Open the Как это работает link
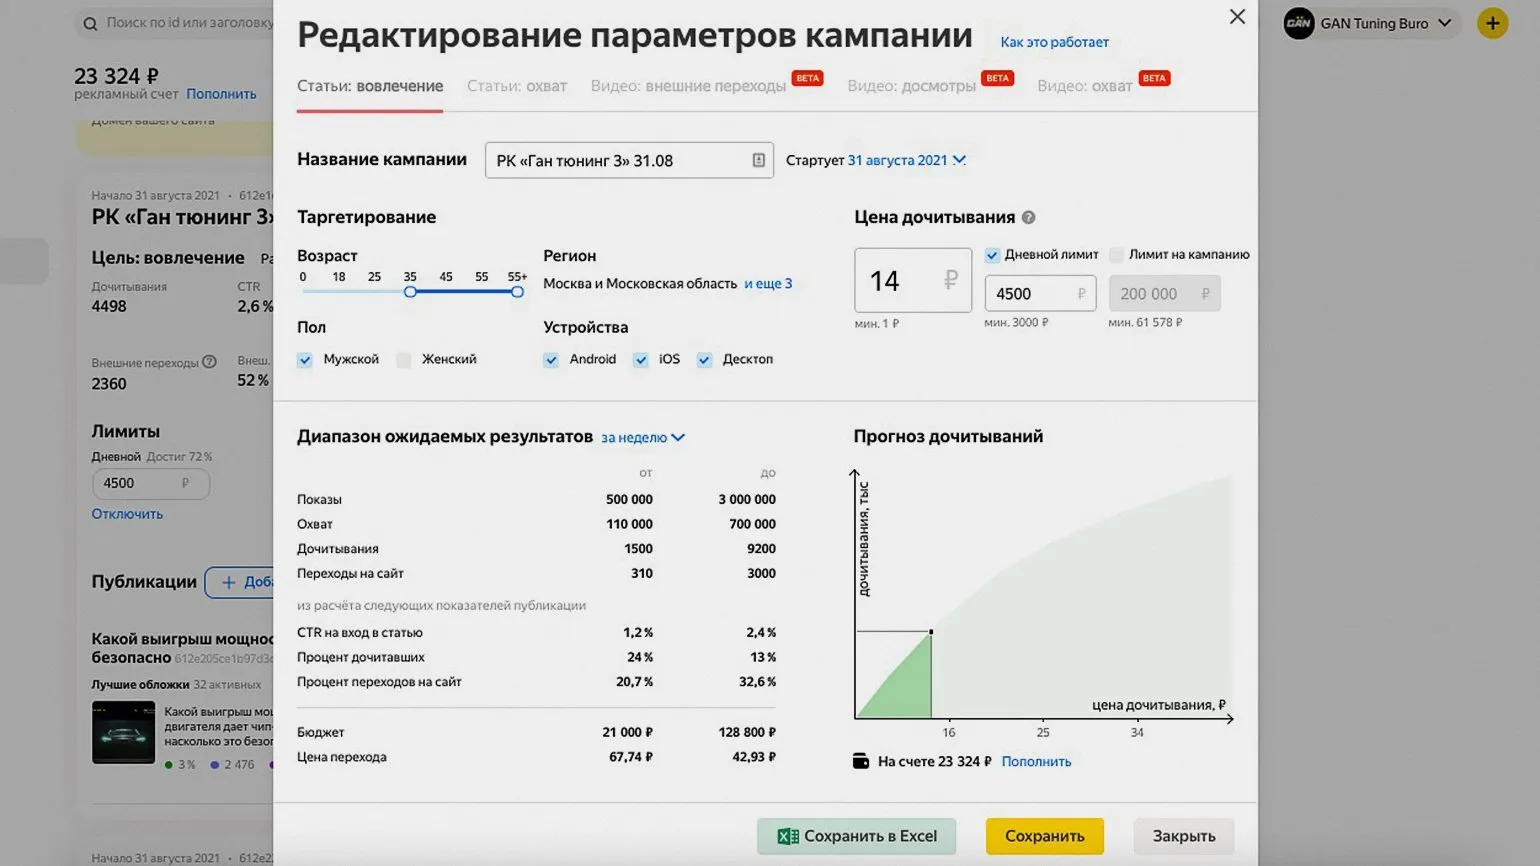 [x=1054, y=42]
